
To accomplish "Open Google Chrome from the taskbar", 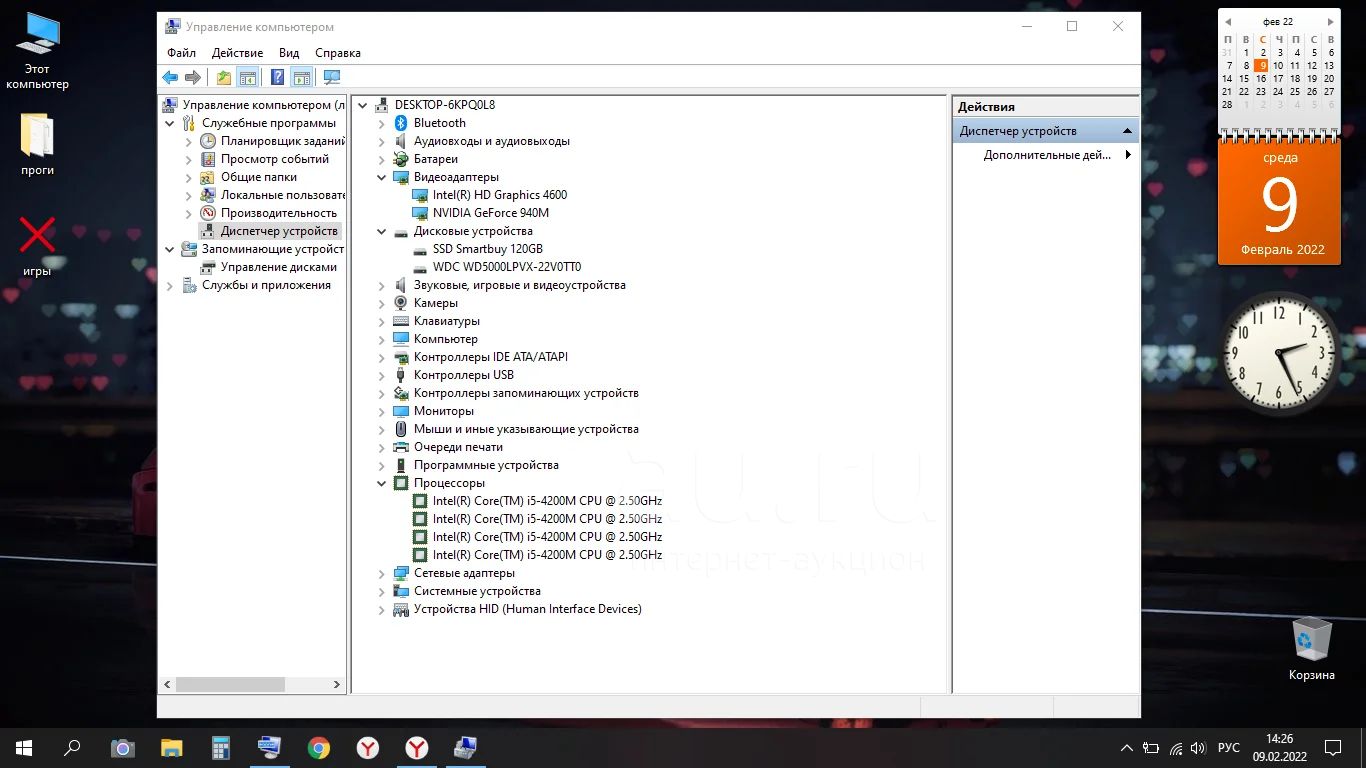I will coord(319,747).
